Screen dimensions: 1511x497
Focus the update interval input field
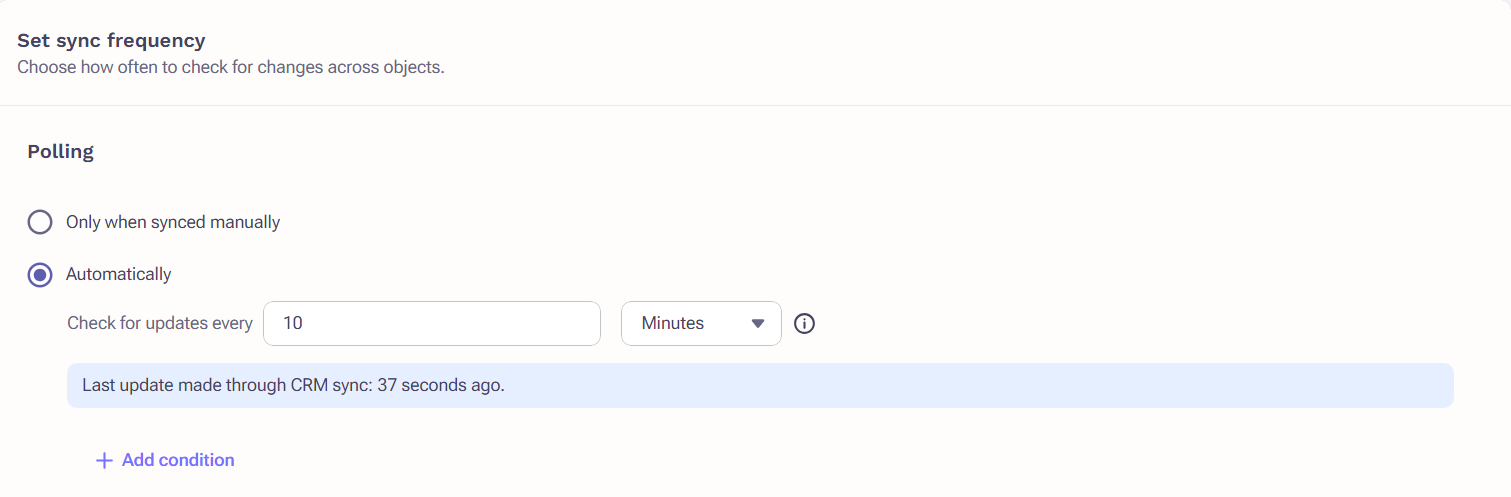point(432,324)
